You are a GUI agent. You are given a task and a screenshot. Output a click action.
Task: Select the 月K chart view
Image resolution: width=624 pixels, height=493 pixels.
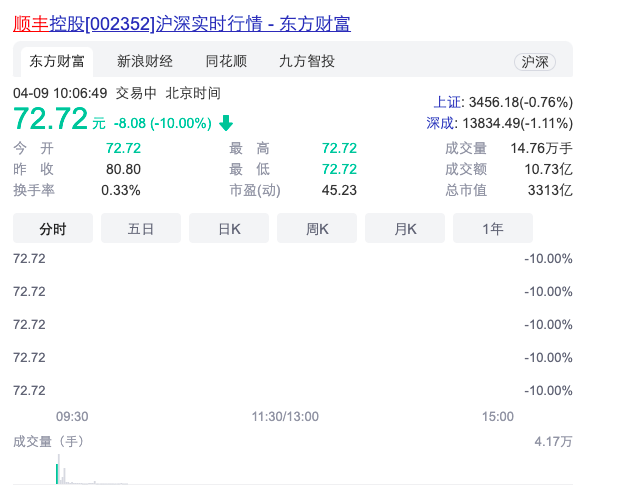pos(405,228)
